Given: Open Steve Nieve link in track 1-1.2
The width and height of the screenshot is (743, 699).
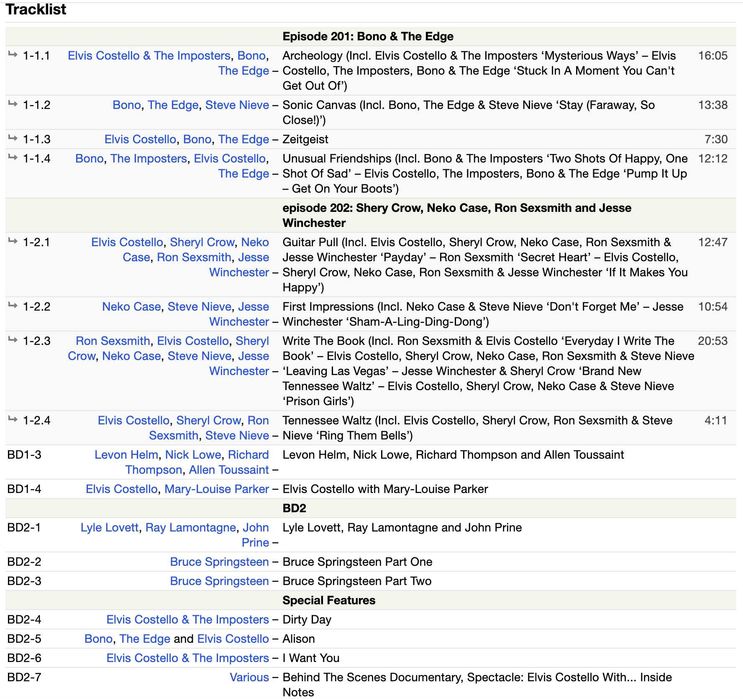Looking at the screenshot, I should (237, 105).
